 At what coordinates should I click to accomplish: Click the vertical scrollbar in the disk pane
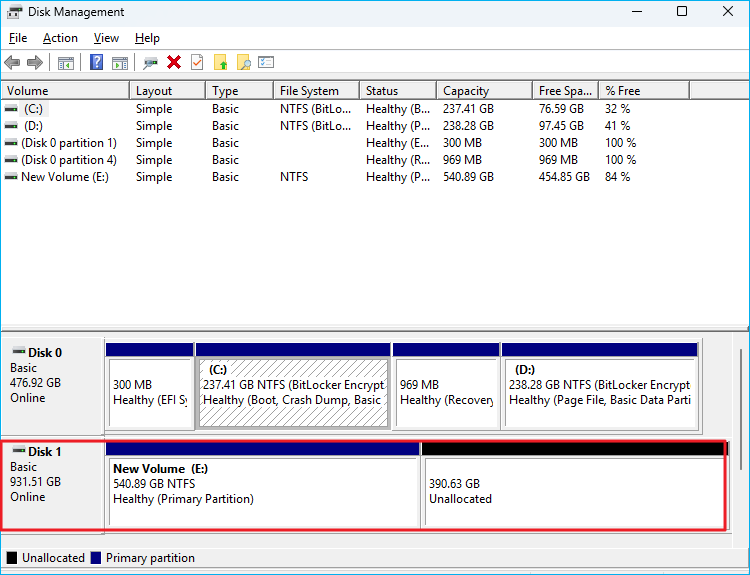(741, 400)
